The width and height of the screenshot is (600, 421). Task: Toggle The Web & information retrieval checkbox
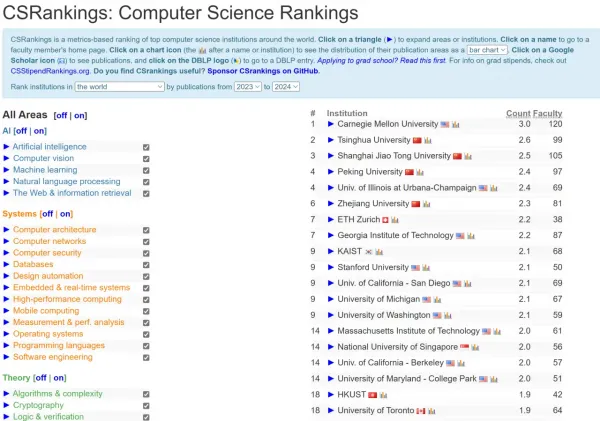pos(146,194)
